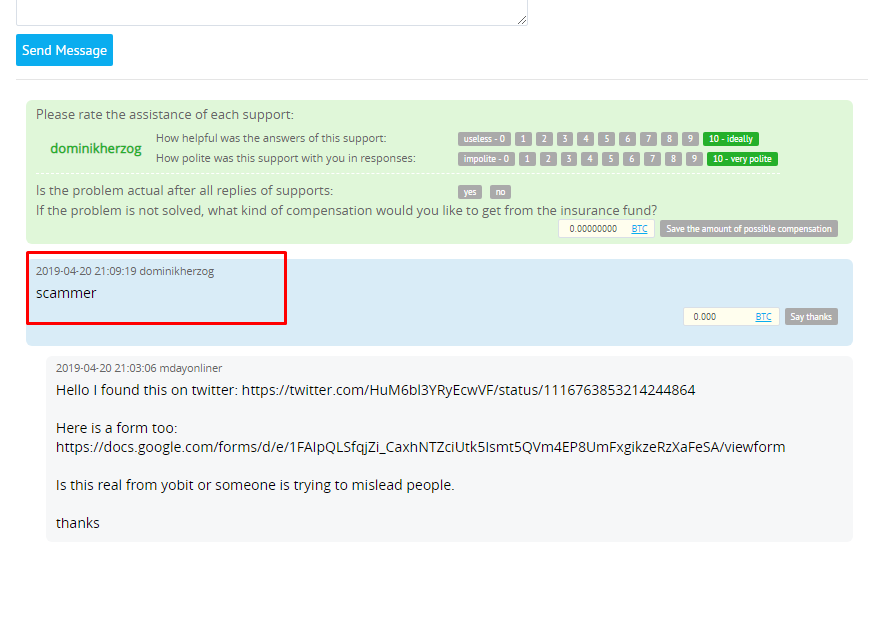This screenshot has height=628, width=871.
Task: Click the 2019-04-20 21:09:19 dominikherzog message header
Action: 125,271
